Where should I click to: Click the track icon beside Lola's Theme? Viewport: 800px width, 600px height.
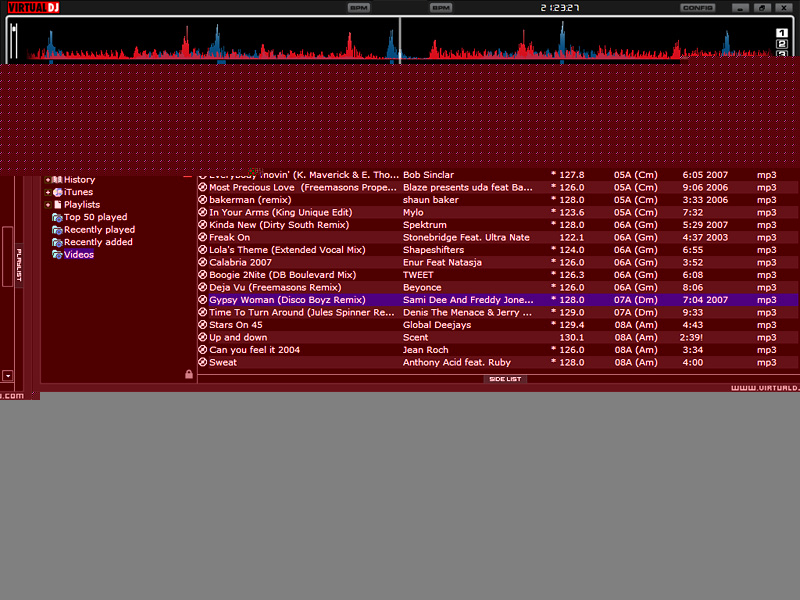pos(203,250)
